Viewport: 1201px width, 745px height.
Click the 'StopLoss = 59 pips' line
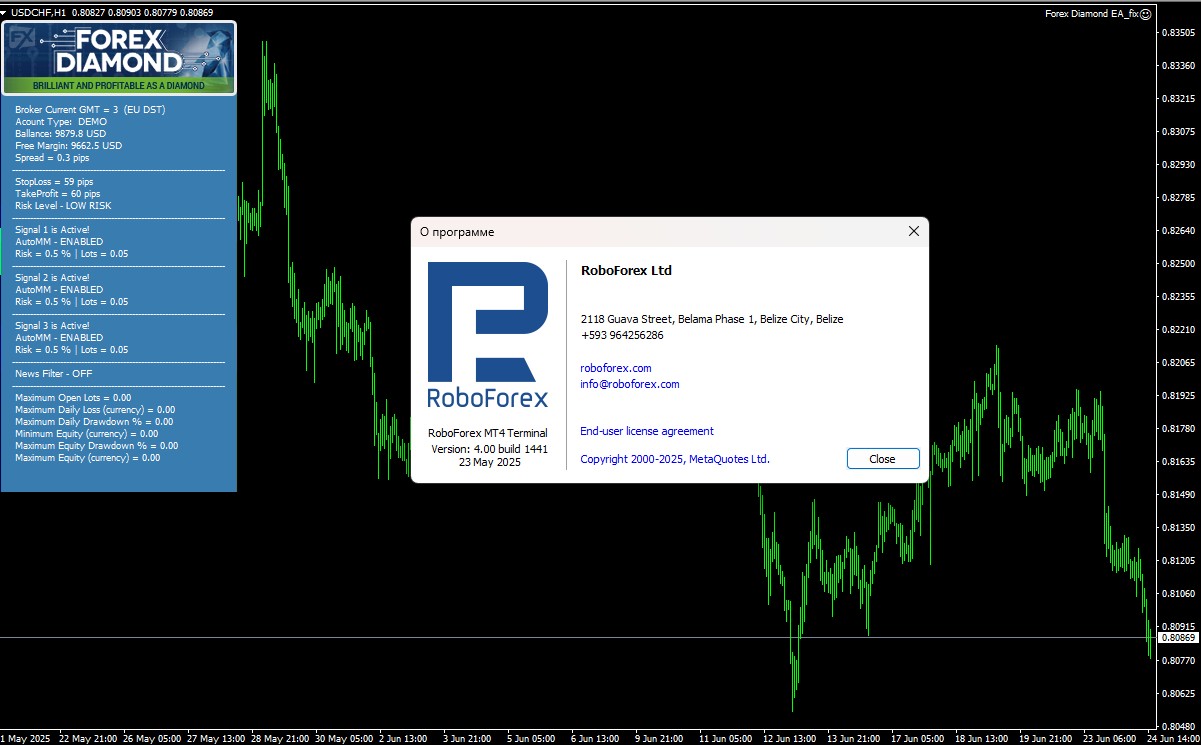pyautogui.click(x=54, y=181)
